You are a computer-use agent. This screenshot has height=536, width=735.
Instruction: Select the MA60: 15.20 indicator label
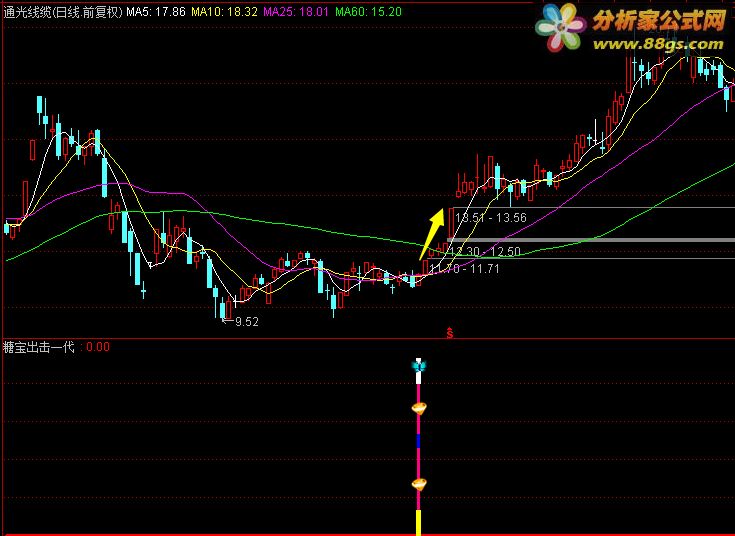coord(368,12)
